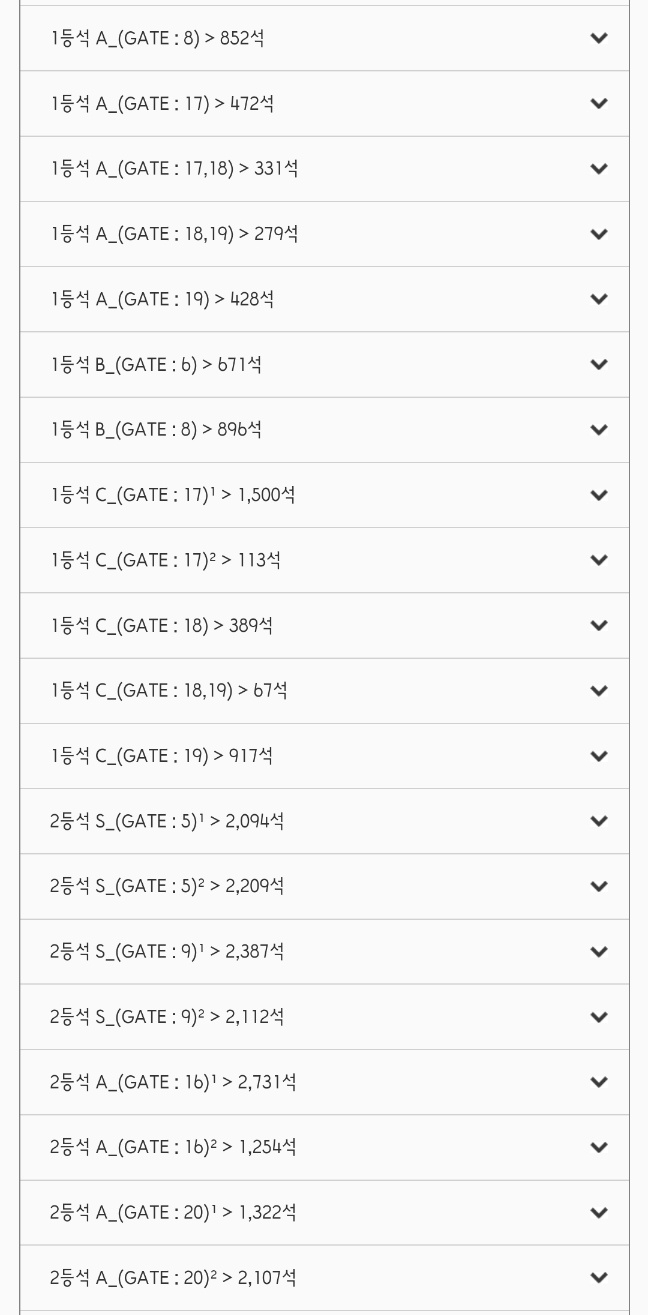Click chevron for 1등석 A GATE 17 472석
The width and height of the screenshot is (648, 1315).
tap(599, 104)
